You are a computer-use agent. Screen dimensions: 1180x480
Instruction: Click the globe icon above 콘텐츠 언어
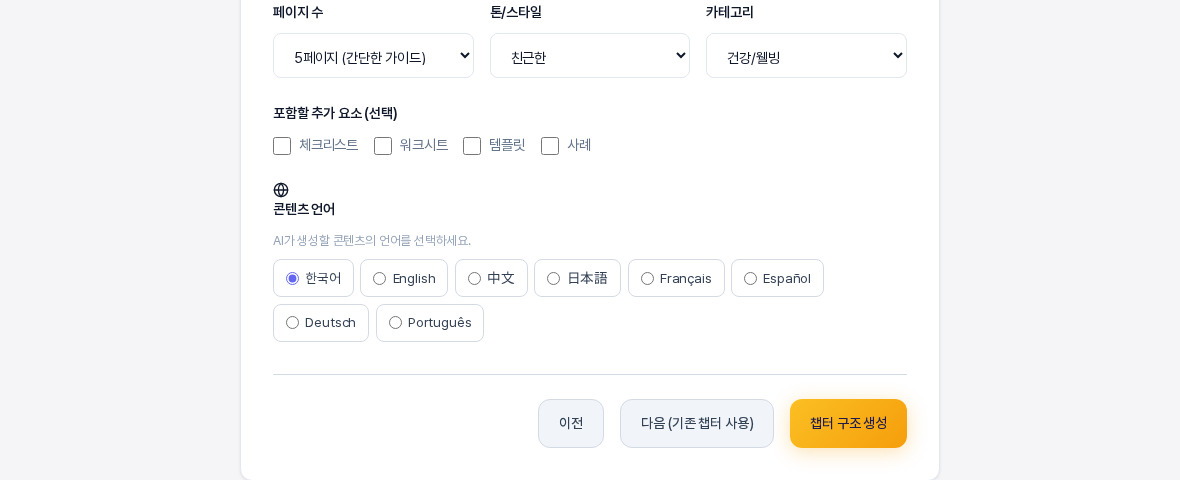[x=281, y=190]
